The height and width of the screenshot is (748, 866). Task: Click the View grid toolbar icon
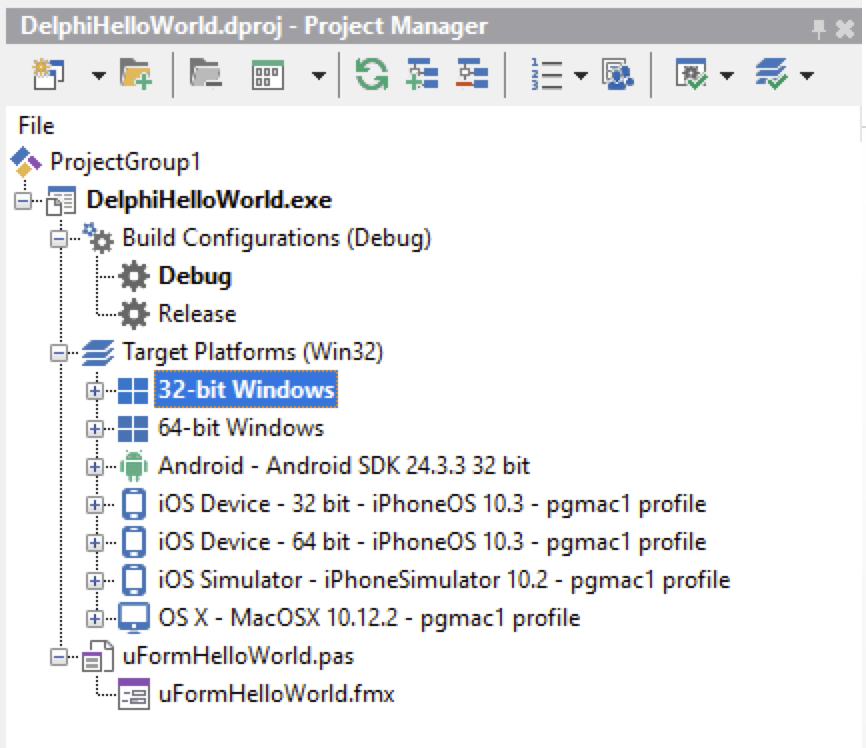268,75
